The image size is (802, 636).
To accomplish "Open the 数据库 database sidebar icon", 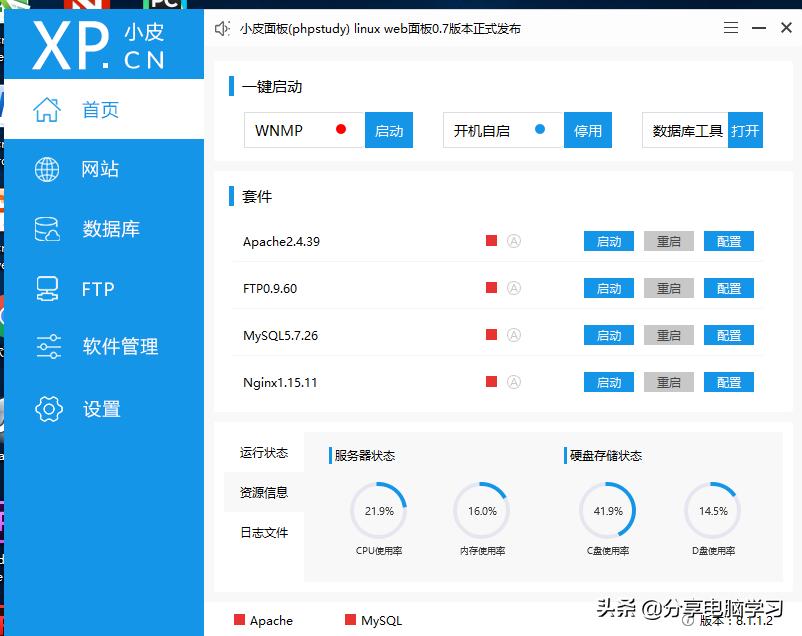I will (49, 228).
